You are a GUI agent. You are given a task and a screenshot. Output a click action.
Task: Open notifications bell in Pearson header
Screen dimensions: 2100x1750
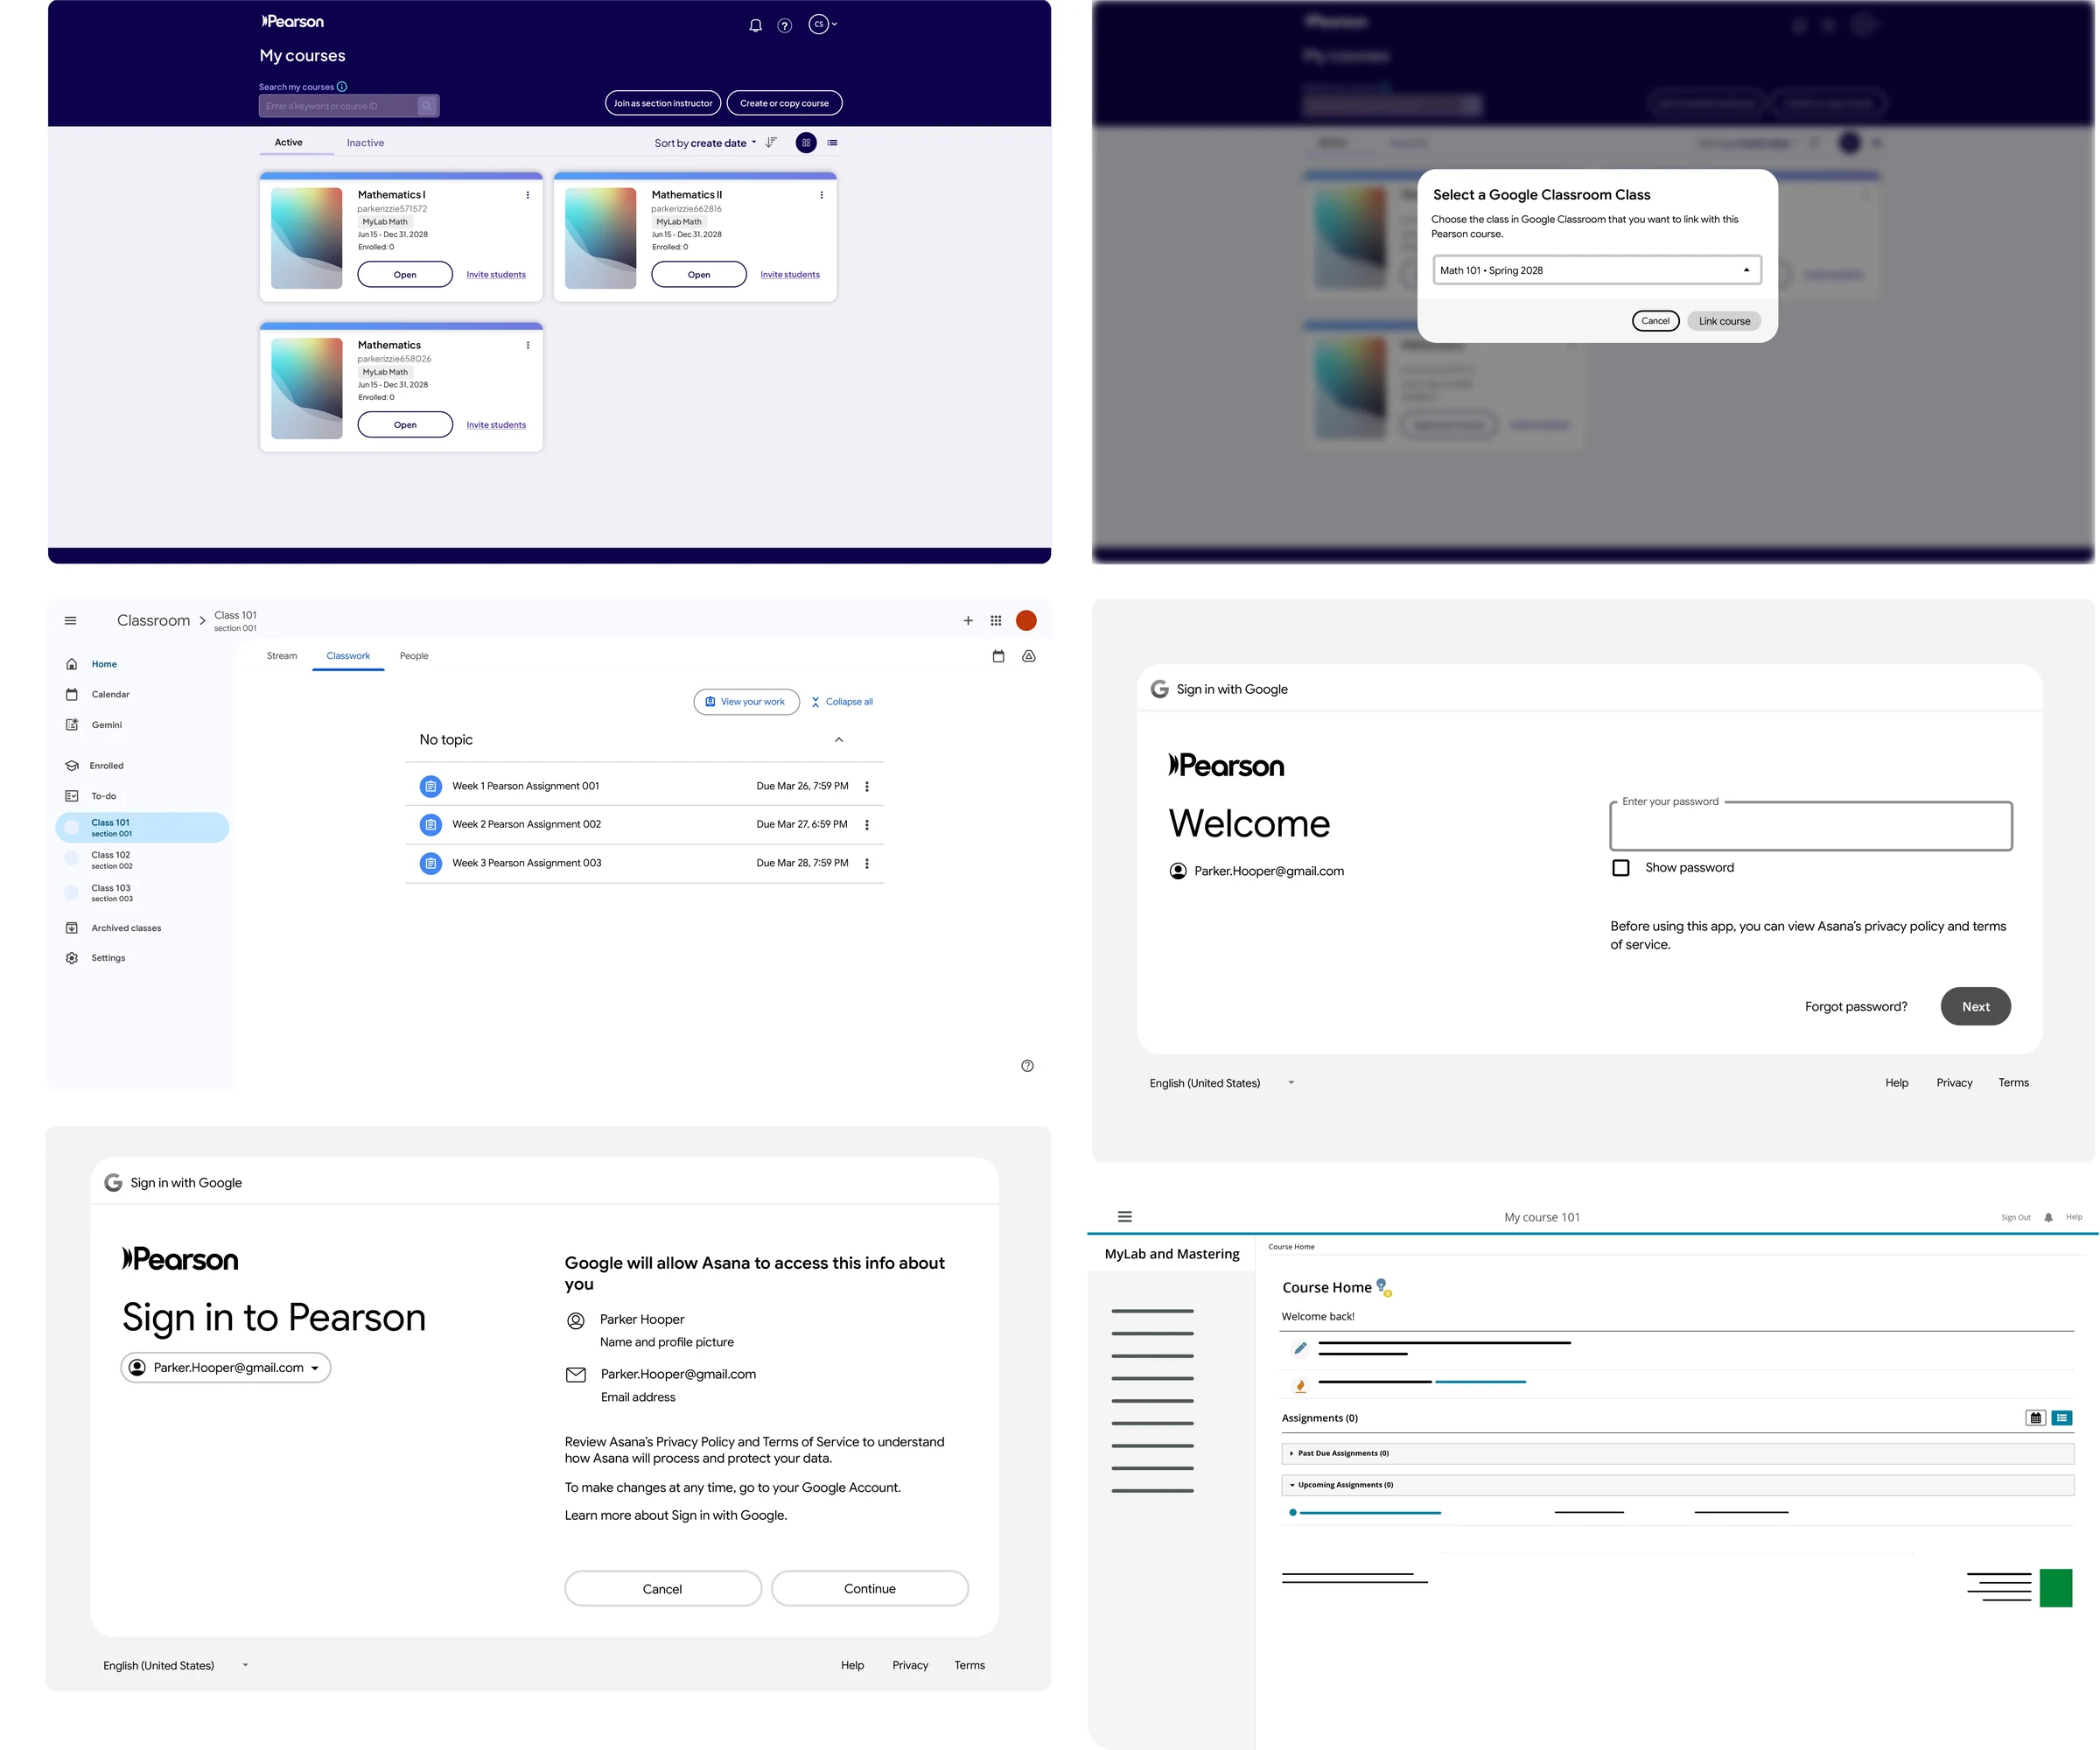click(755, 25)
